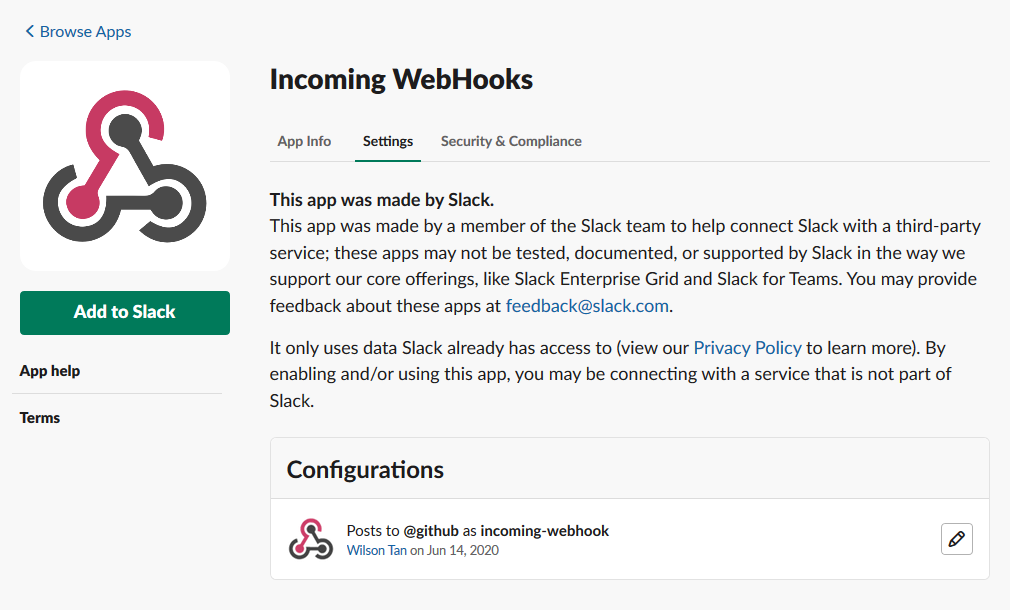Screen dimensions: 1010x610
Task: Navigate back via the Browse Apps link
Action: tap(84, 31)
